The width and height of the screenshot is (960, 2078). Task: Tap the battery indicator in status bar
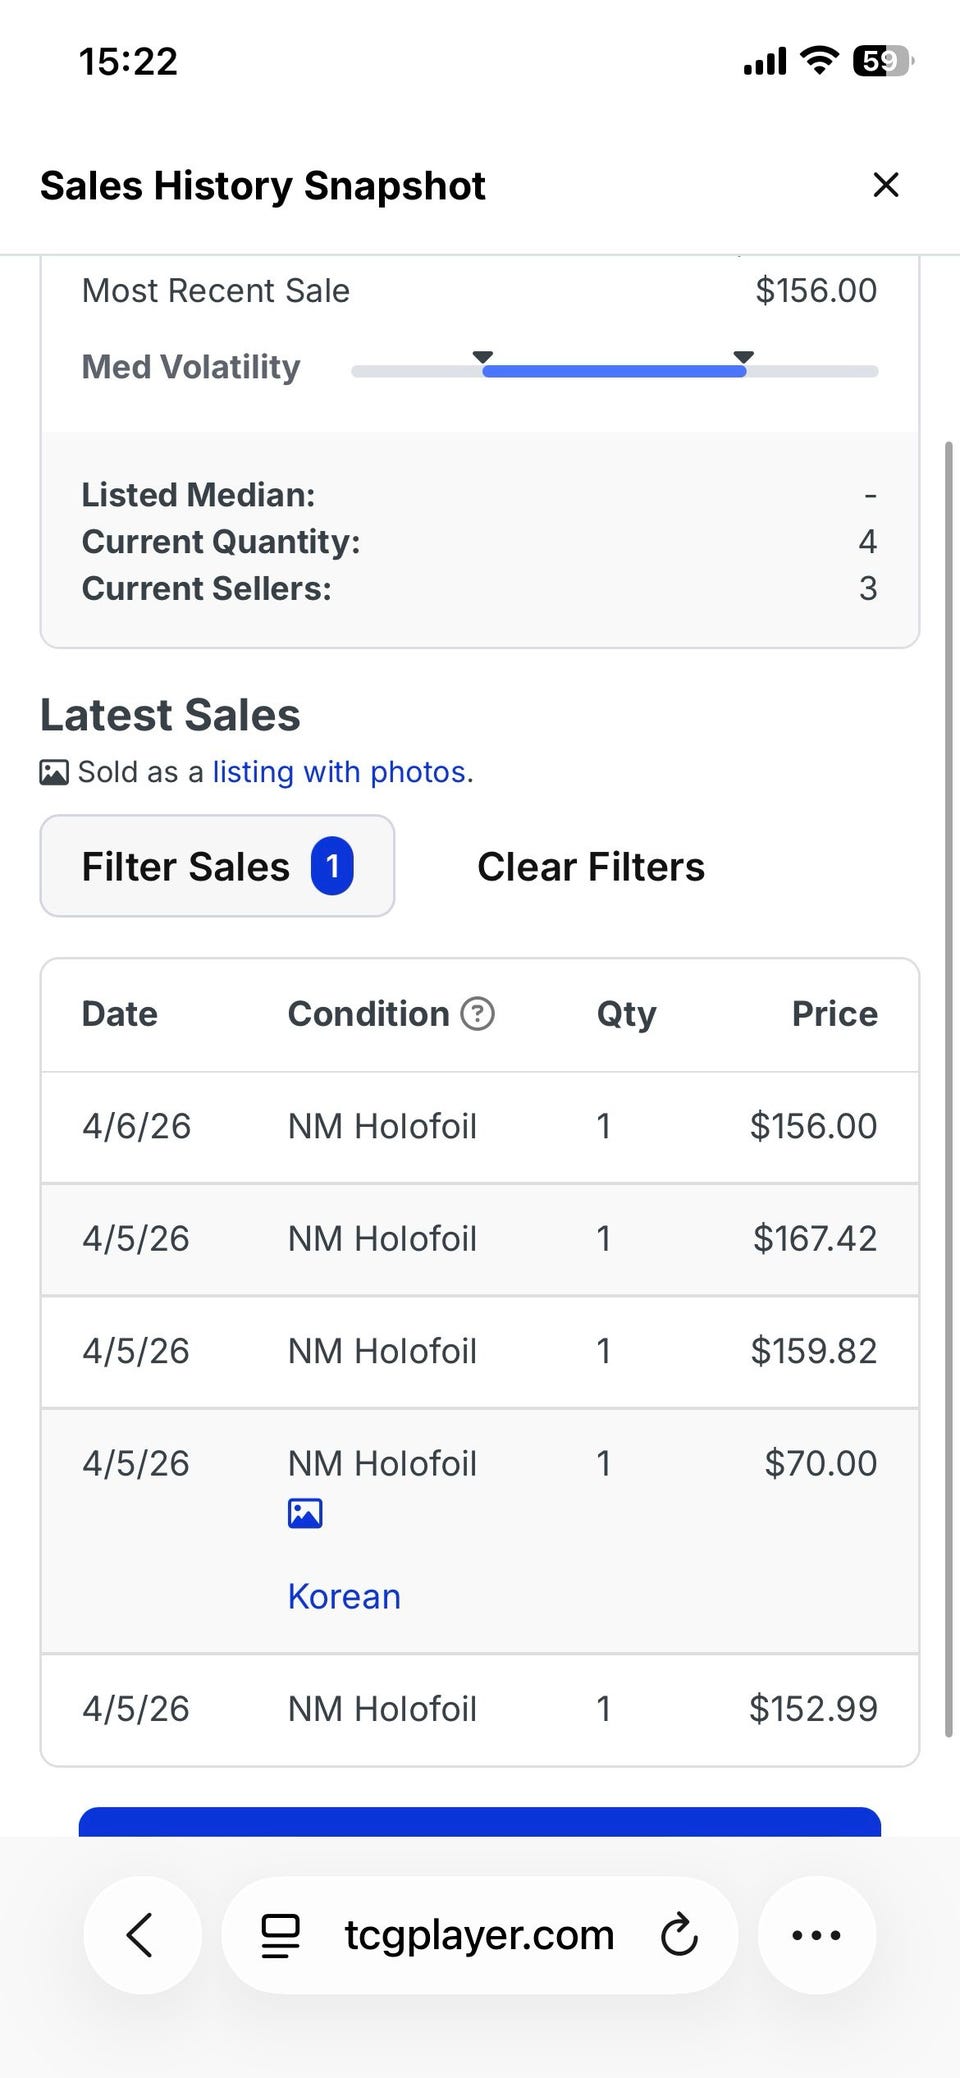pos(881,62)
